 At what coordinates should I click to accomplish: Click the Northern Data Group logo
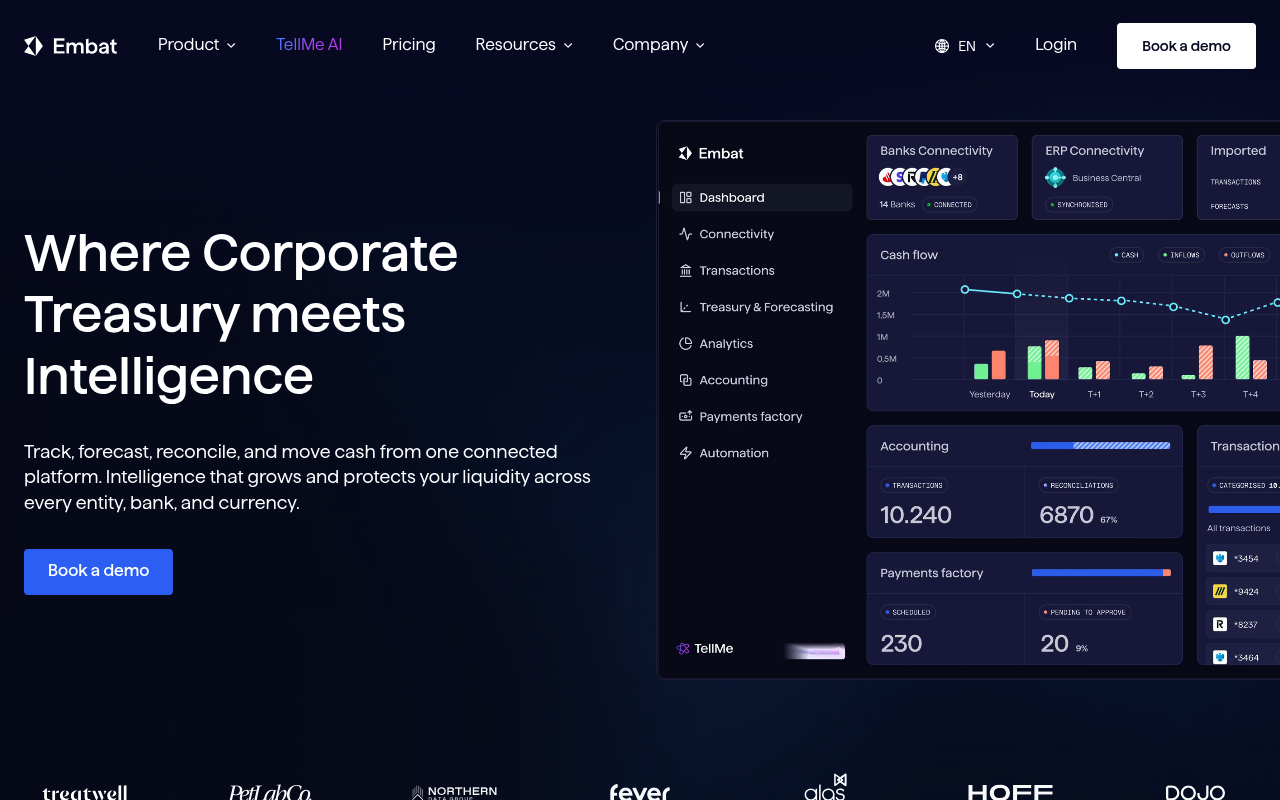pos(454,792)
